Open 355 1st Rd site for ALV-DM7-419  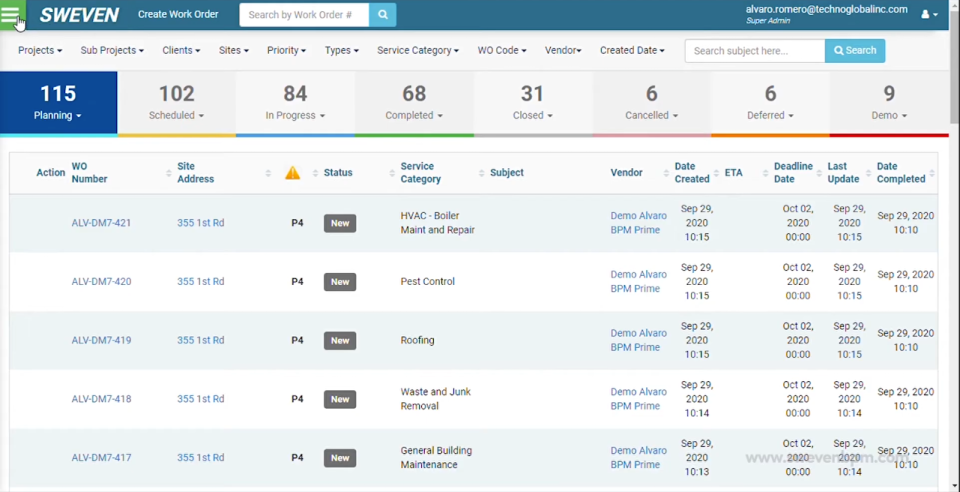201,340
